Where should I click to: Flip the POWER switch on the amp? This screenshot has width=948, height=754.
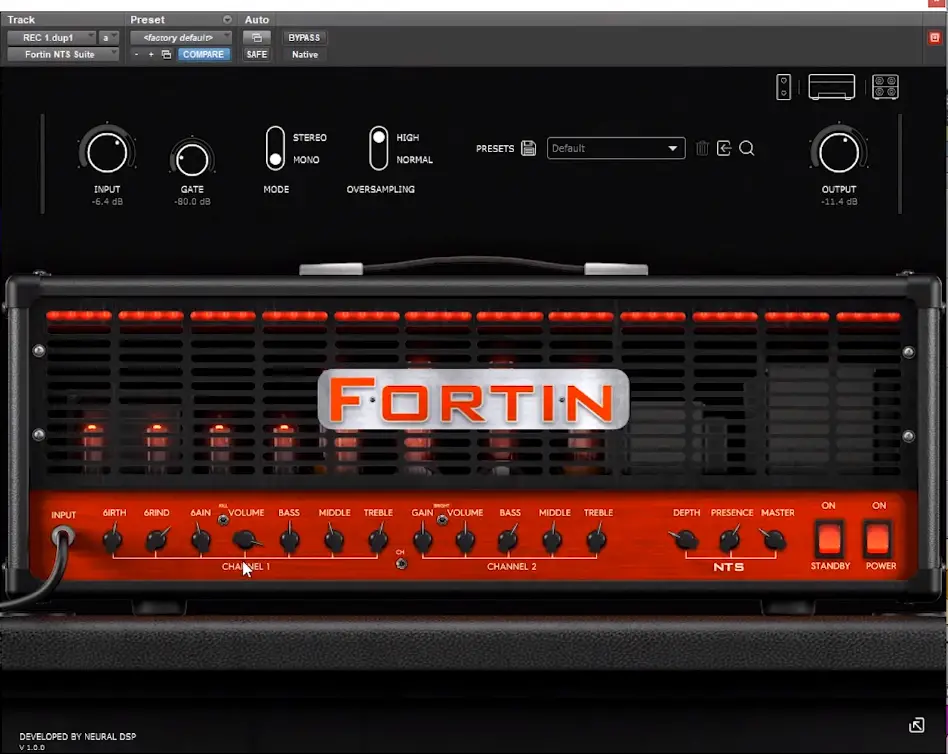(878, 538)
